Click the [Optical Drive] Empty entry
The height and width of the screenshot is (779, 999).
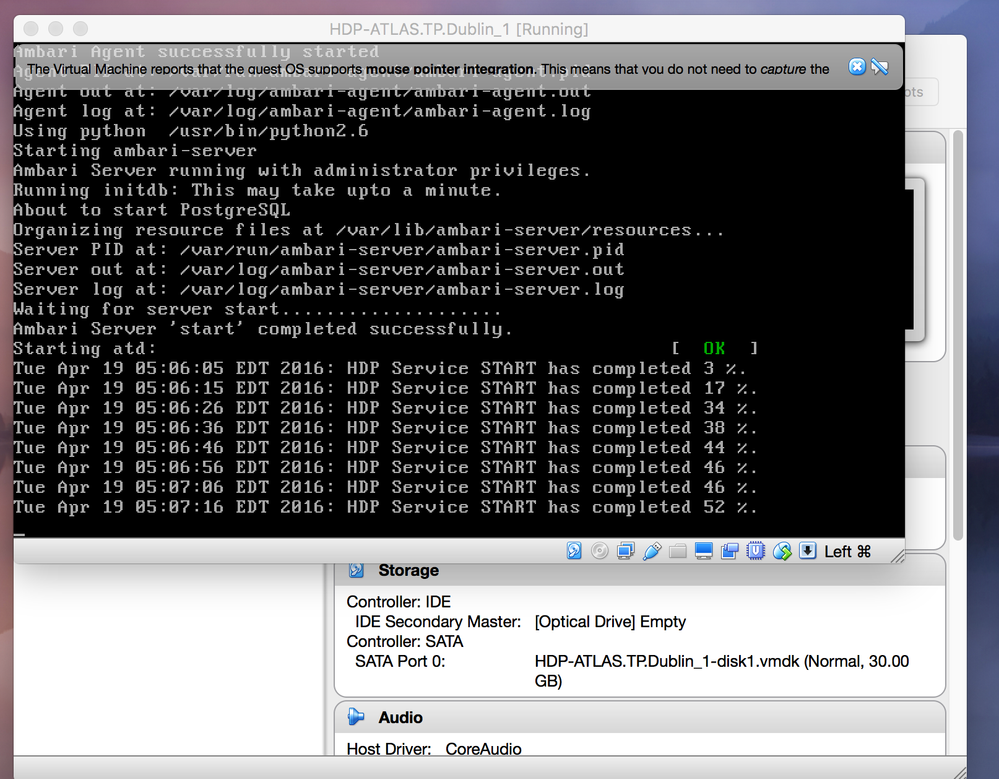pyautogui.click(x=610, y=622)
